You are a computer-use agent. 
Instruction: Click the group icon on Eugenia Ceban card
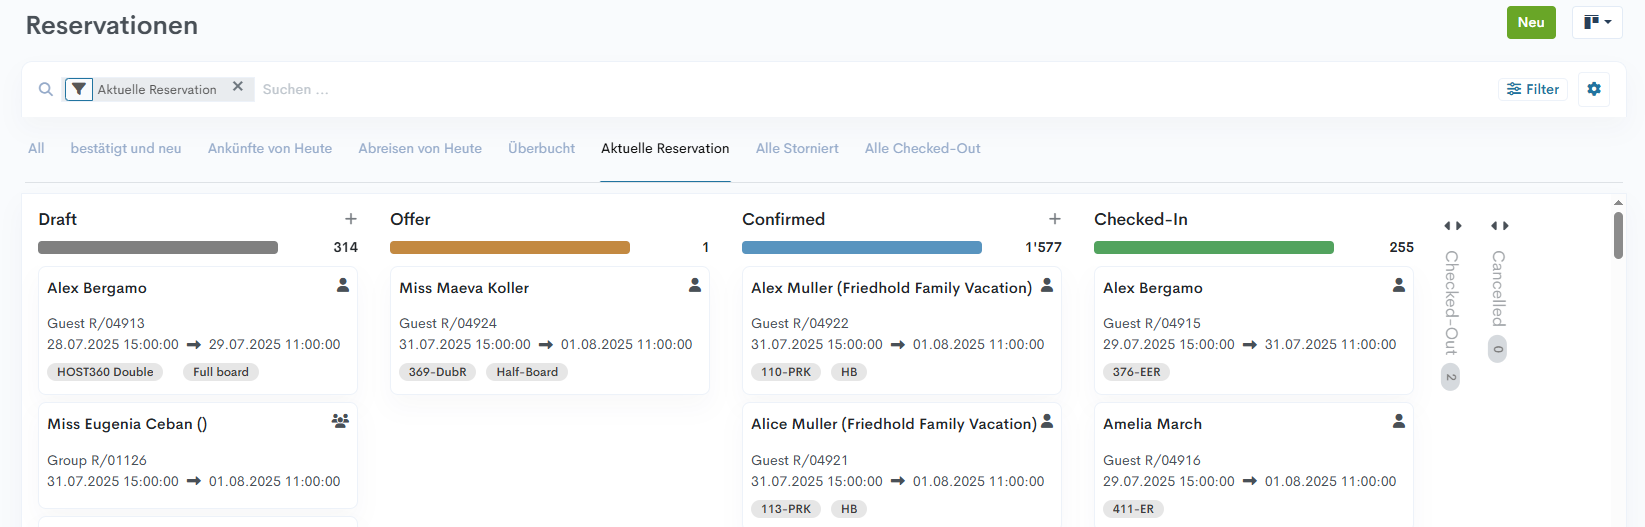pos(340,421)
